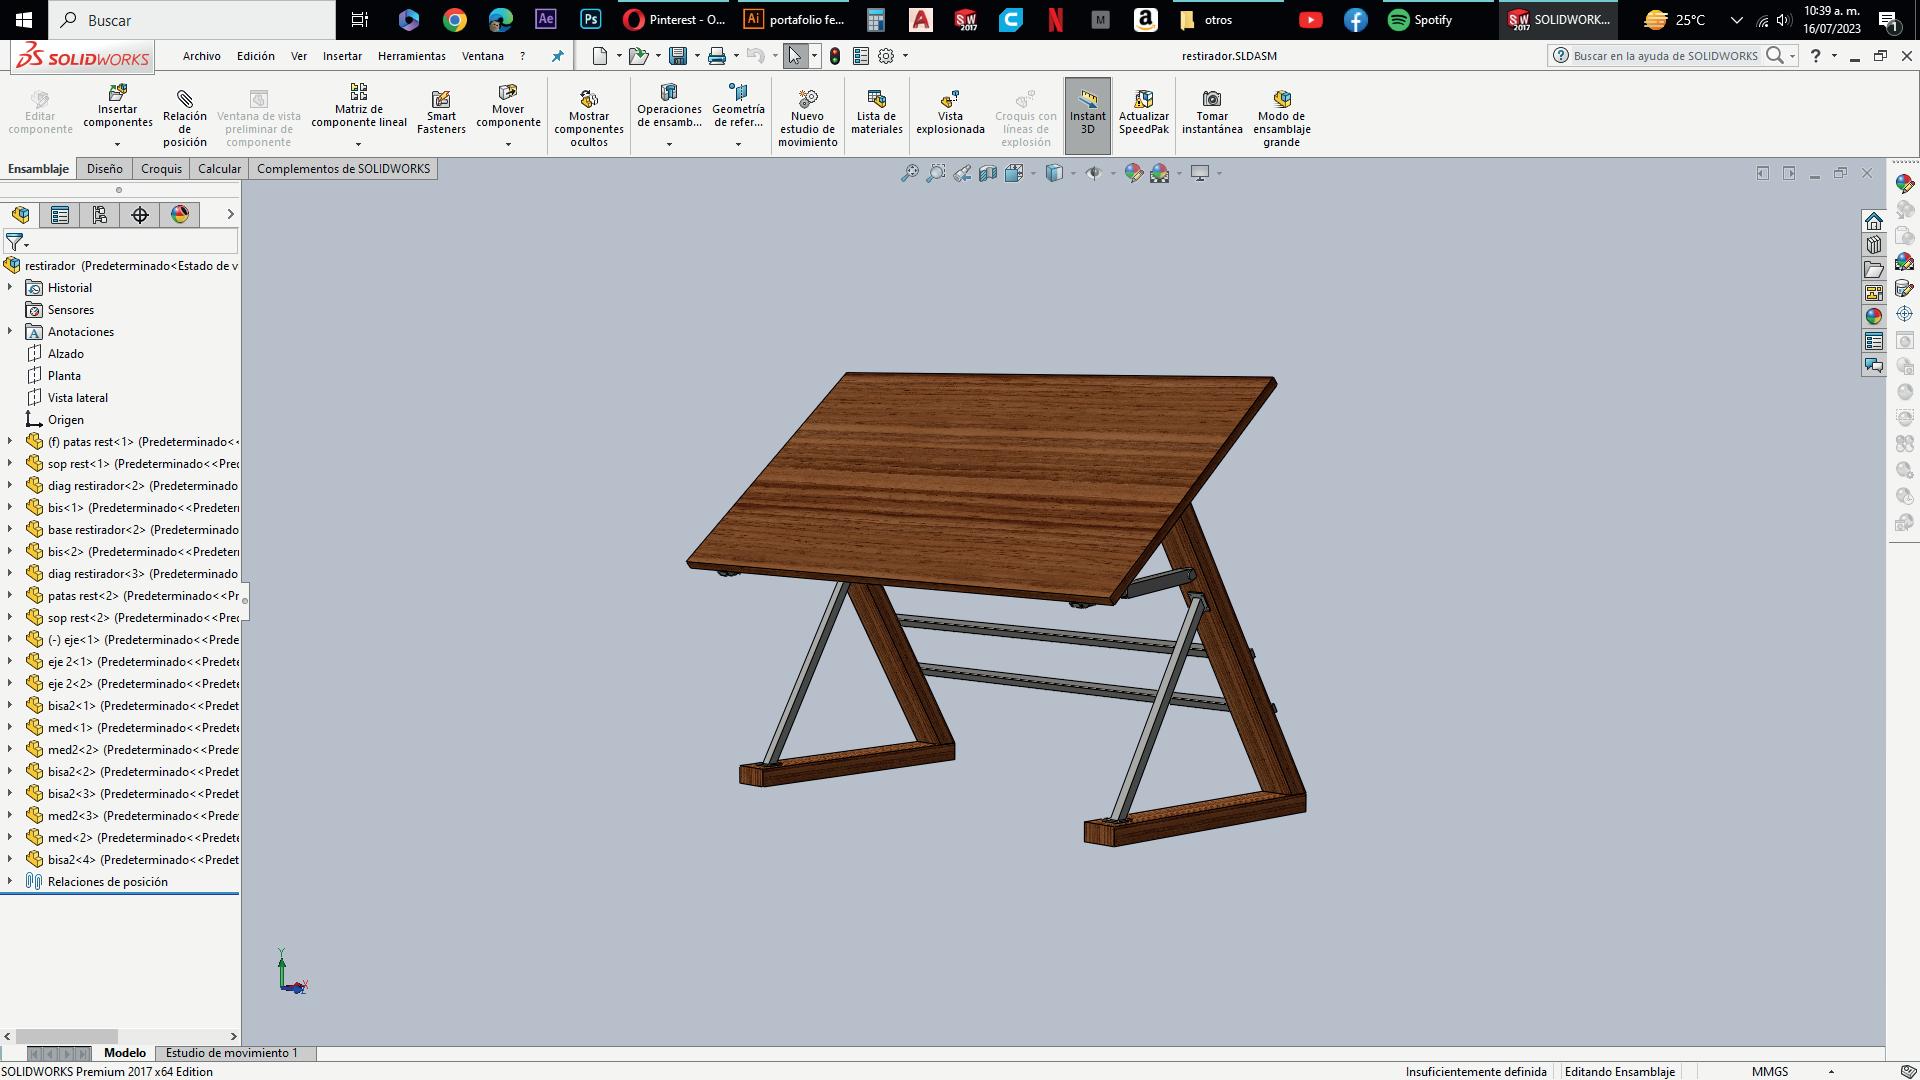This screenshot has width=1920, height=1080.
Task: Toggle the select cursor tool
Action: [x=795, y=56]
